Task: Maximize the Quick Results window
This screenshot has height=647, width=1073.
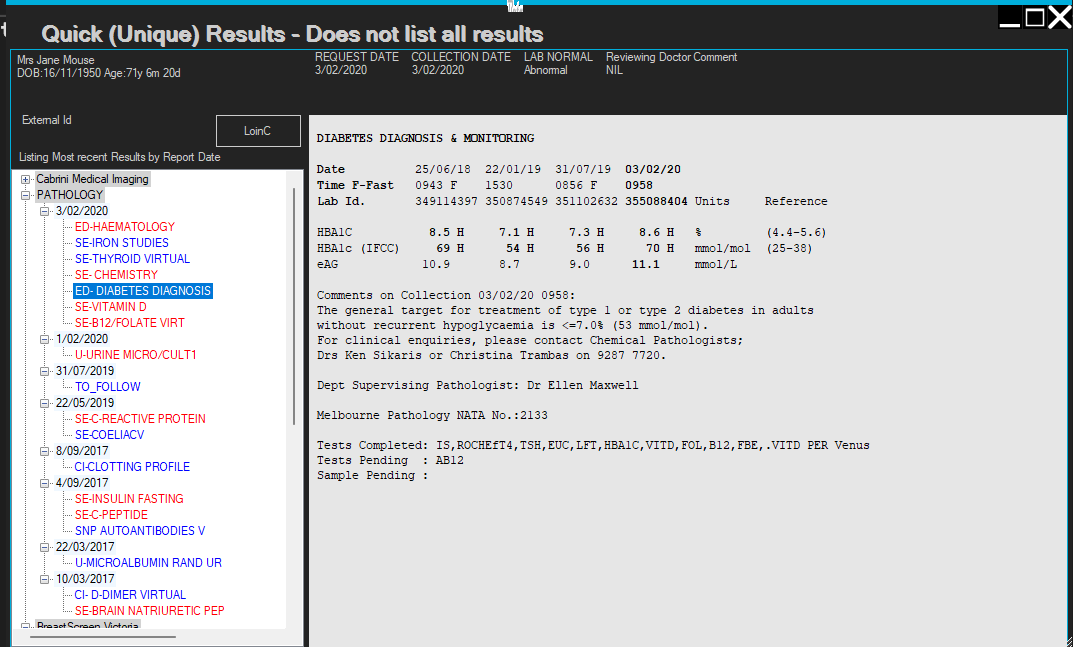Action: [1035, 17]
